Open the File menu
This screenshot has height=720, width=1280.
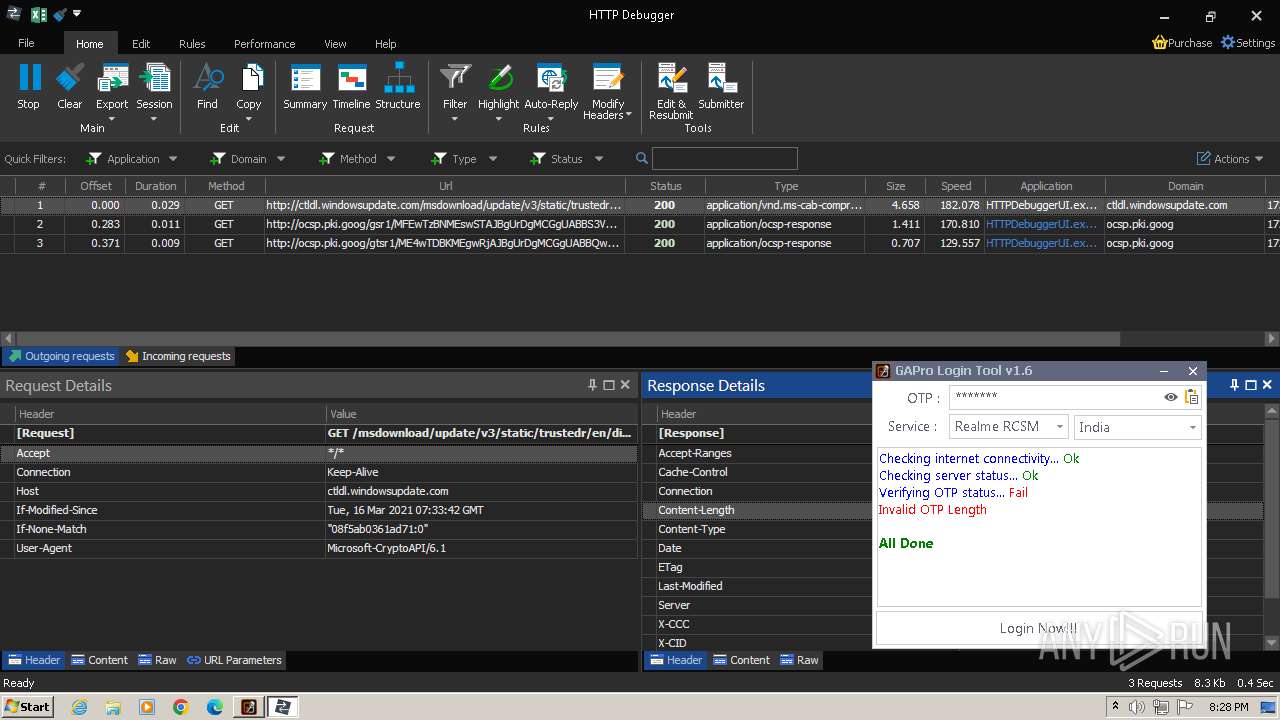click(x=26, y=43)
